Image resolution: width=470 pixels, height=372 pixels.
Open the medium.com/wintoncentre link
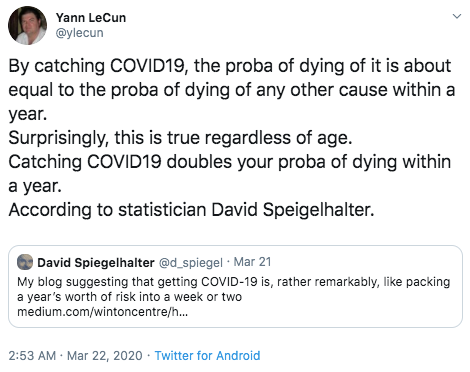[x=102, y=312]
